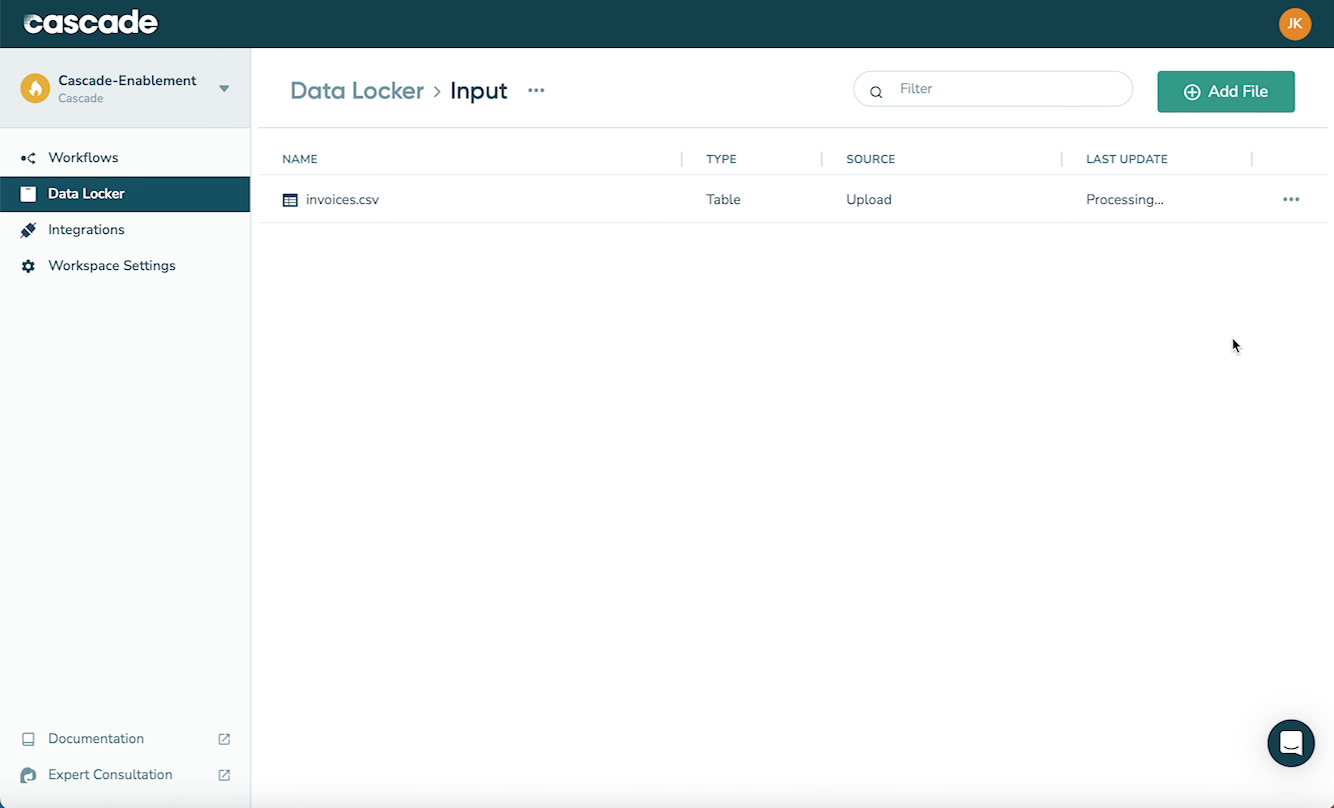Open row actions for invoices.csv
Viewport: 1334px width, 808px height.
1290,199
